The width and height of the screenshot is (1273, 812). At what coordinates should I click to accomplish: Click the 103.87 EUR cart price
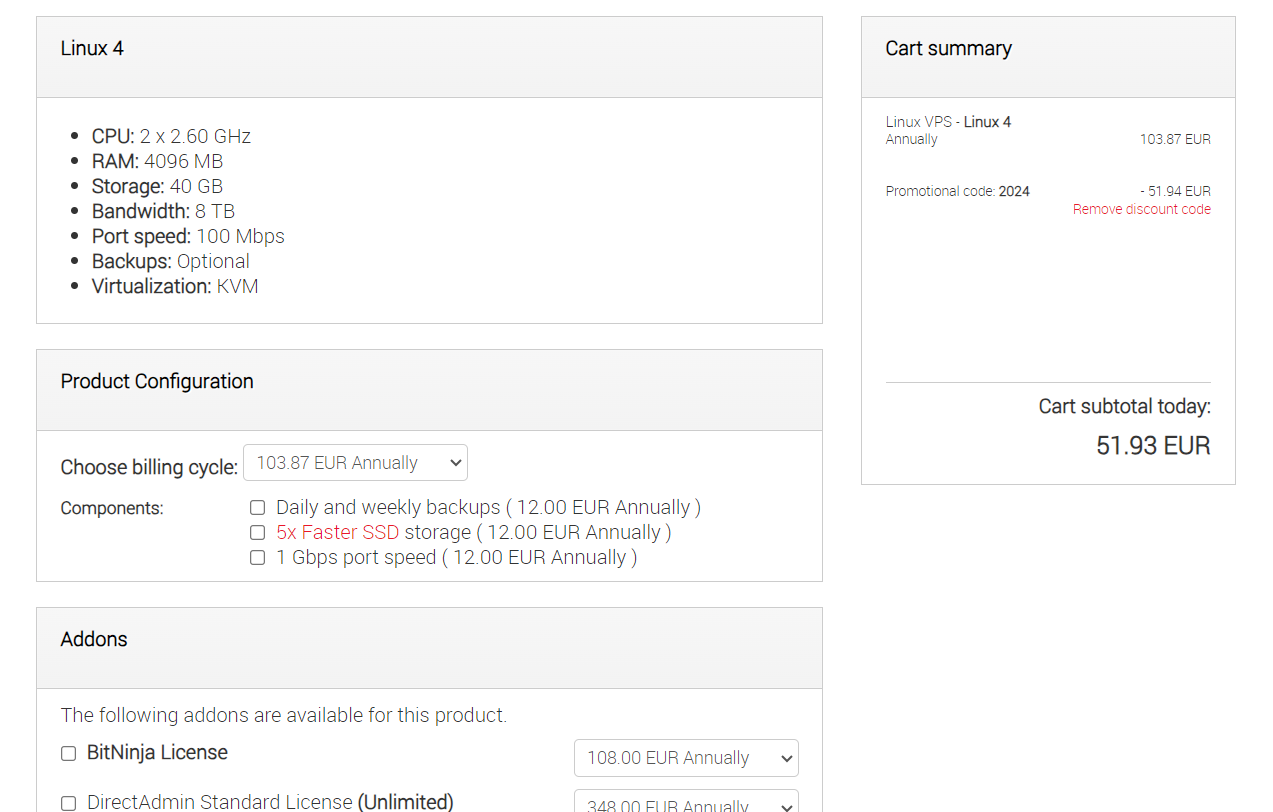1175,139
